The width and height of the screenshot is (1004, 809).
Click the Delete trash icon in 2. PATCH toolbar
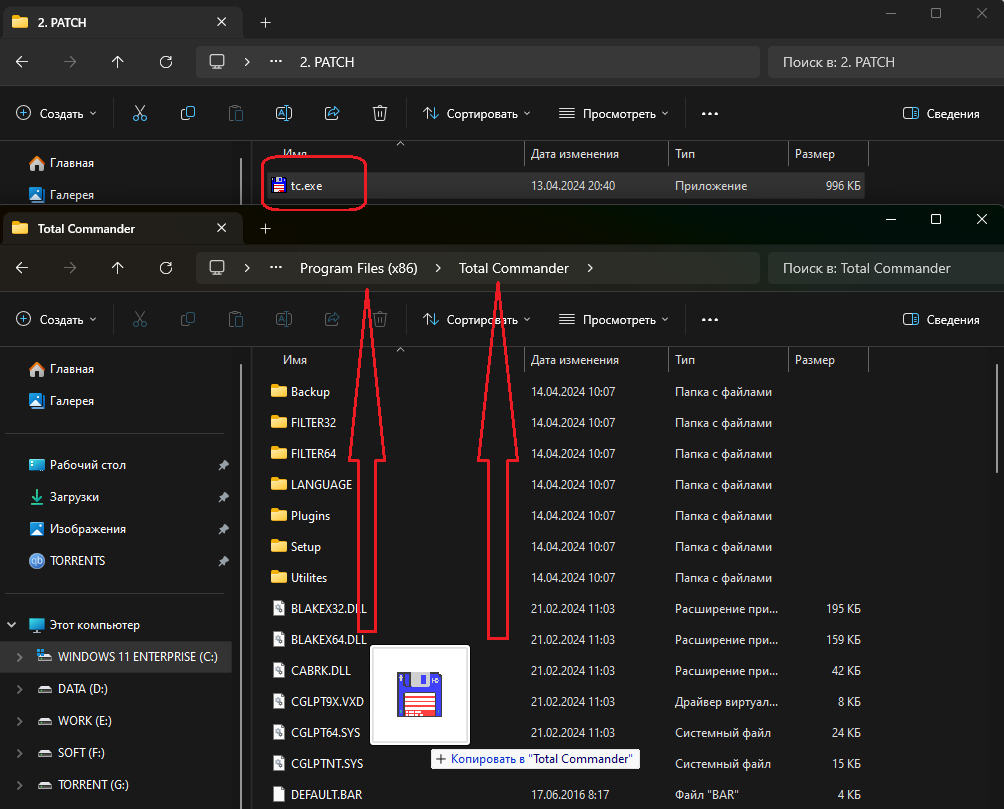(380, 114)
